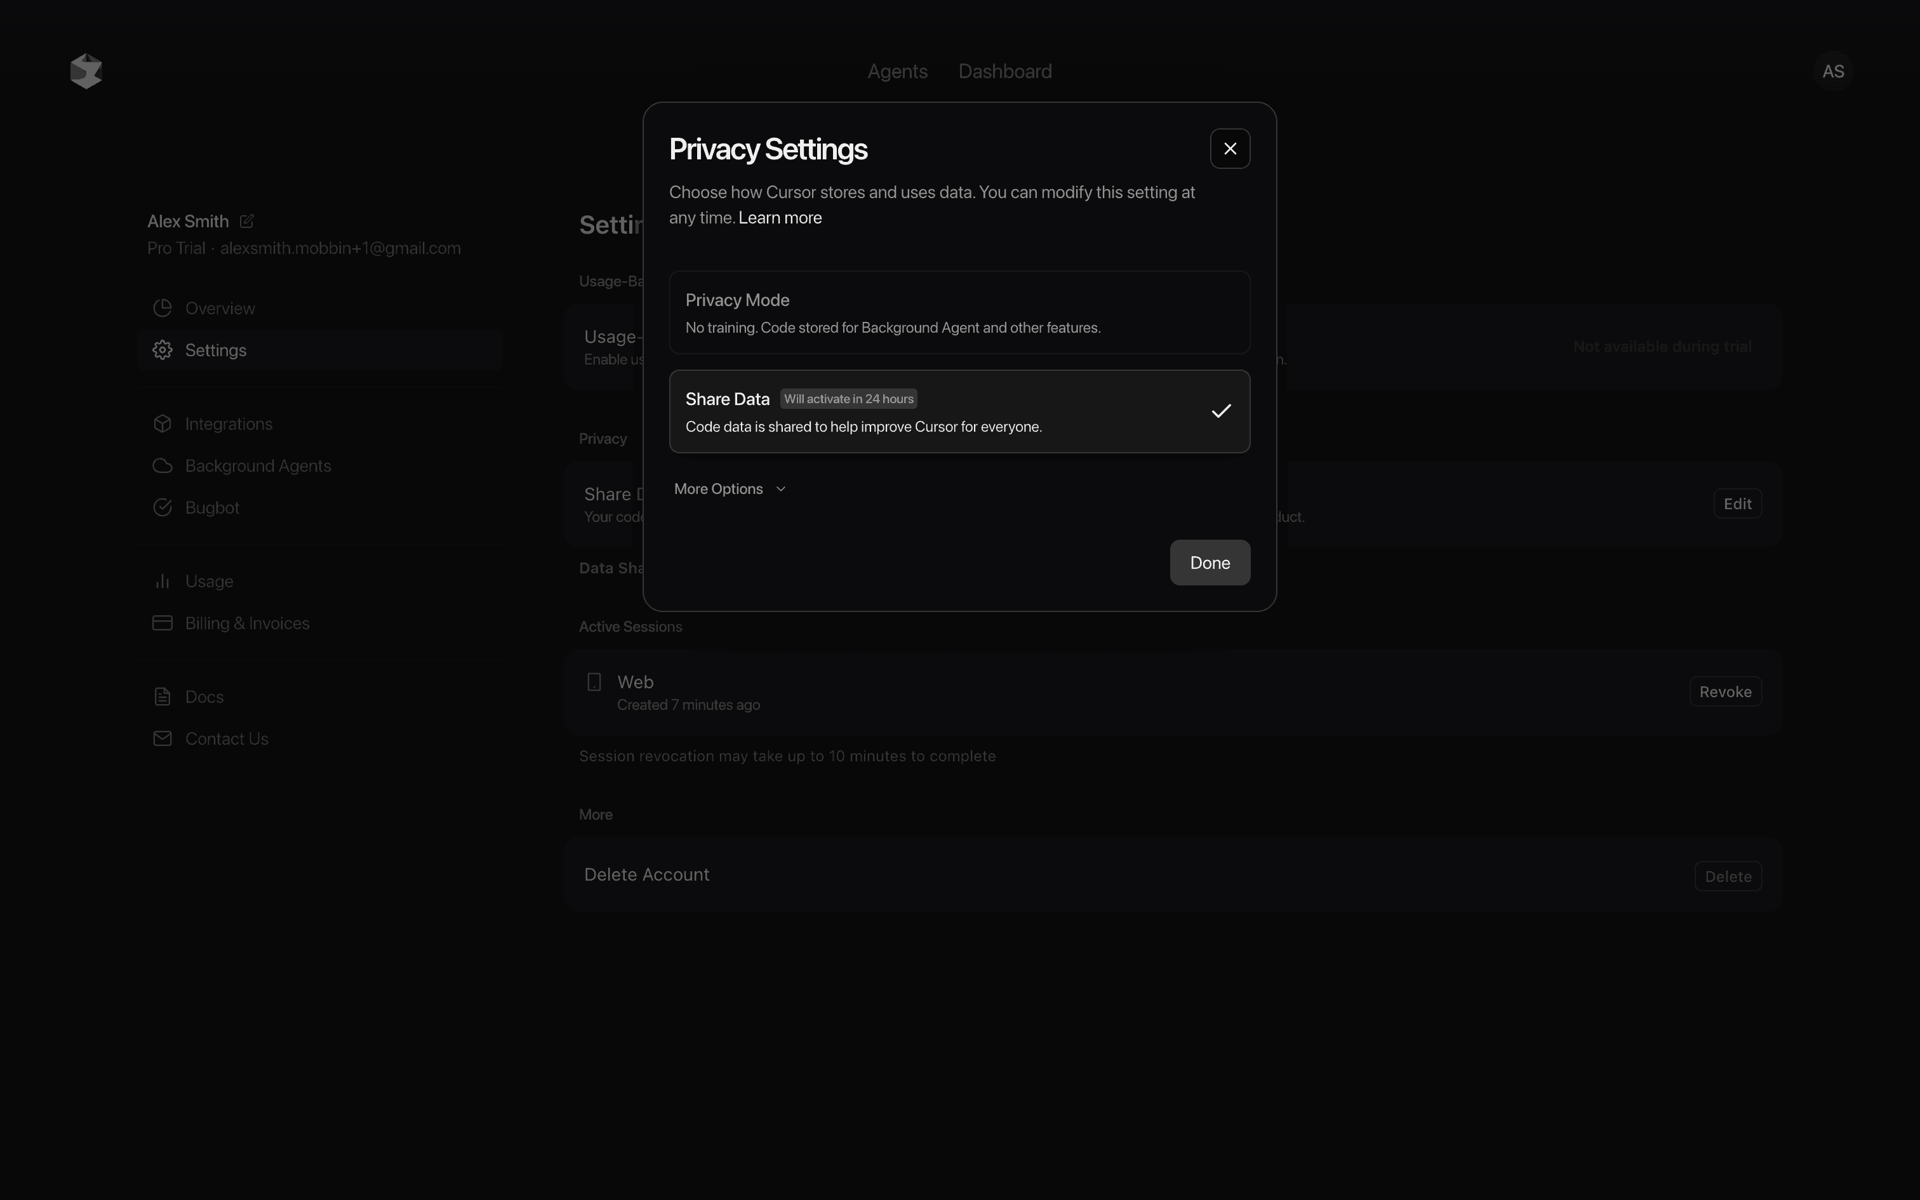Click the Cursor logo icon

click(x=86, y=71)
